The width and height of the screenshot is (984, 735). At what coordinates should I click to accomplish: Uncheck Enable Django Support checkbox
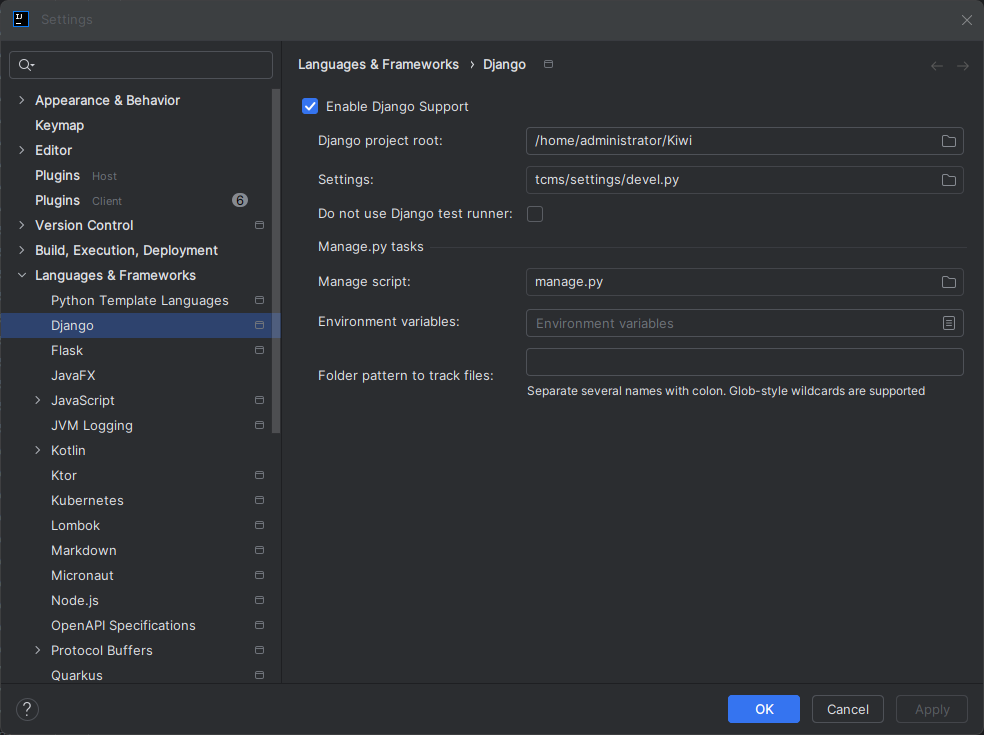click(x=310, y=106)
